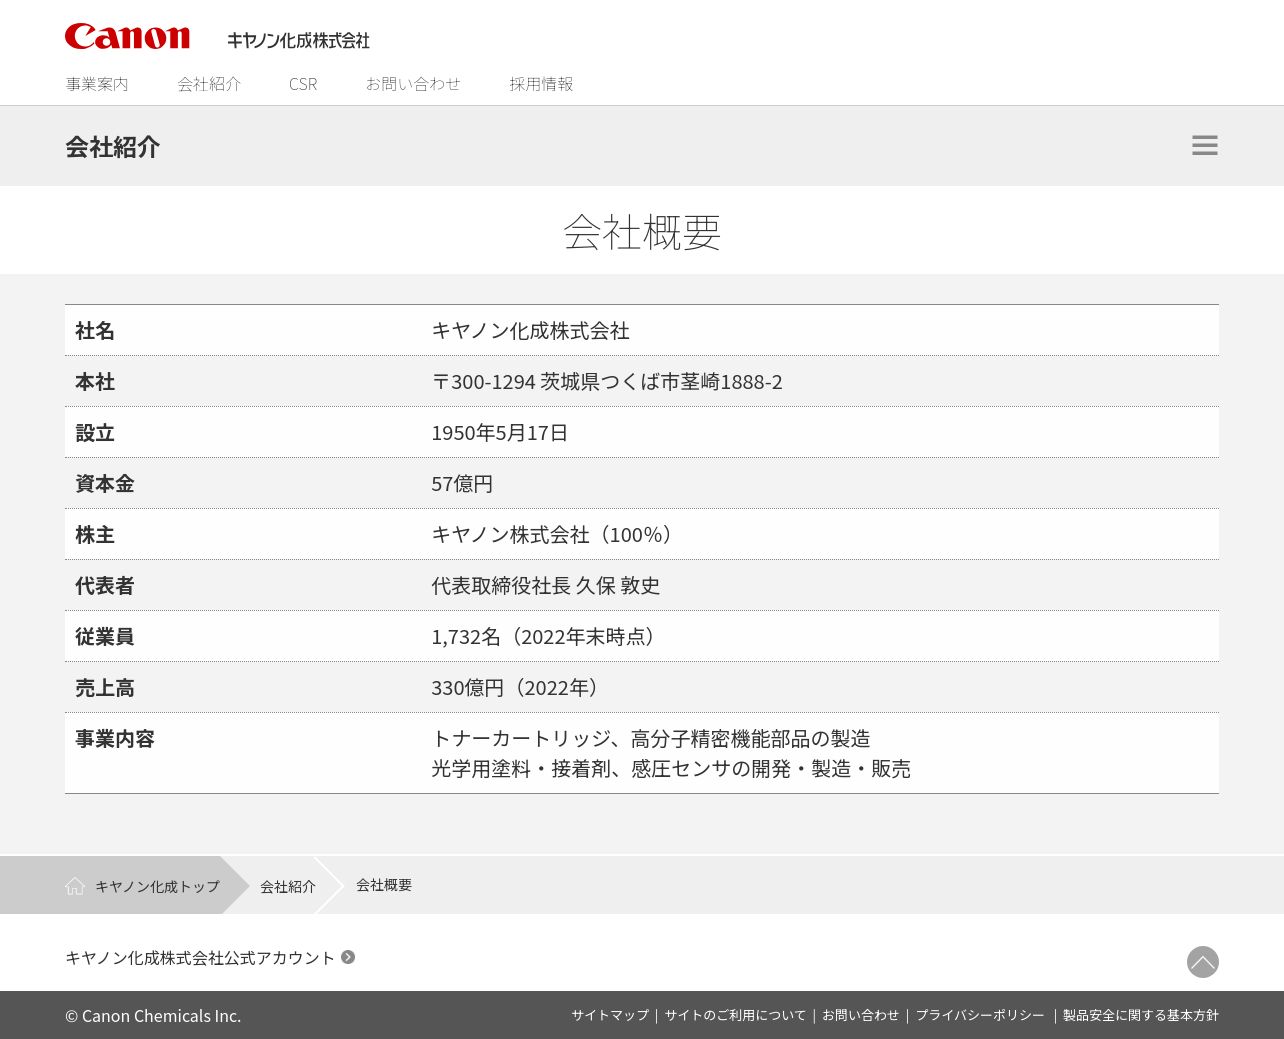
Task: Open the hamburger menu icon
Action: tap(1204, 145)
